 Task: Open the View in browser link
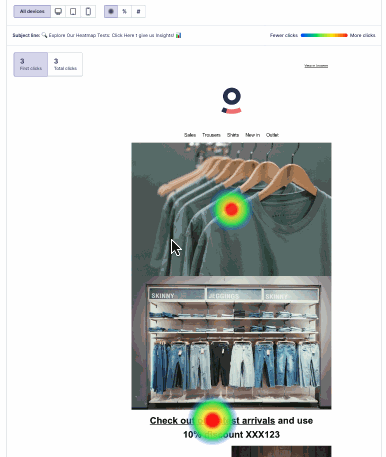point(316,66)
